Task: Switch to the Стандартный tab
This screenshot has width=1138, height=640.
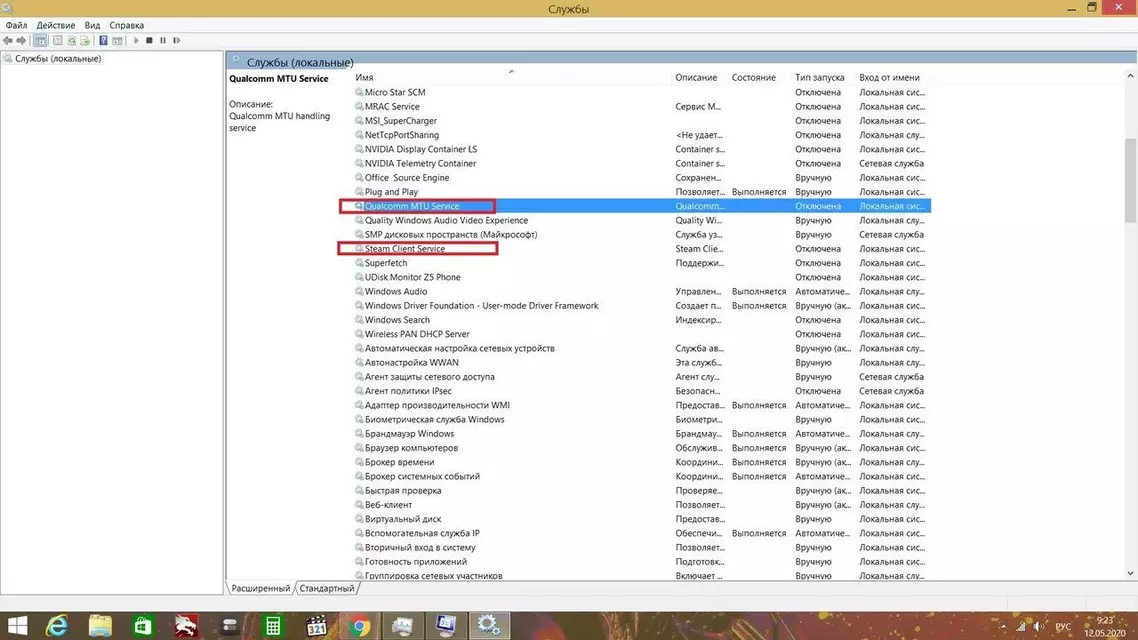Action: click(x=327, y=588)
